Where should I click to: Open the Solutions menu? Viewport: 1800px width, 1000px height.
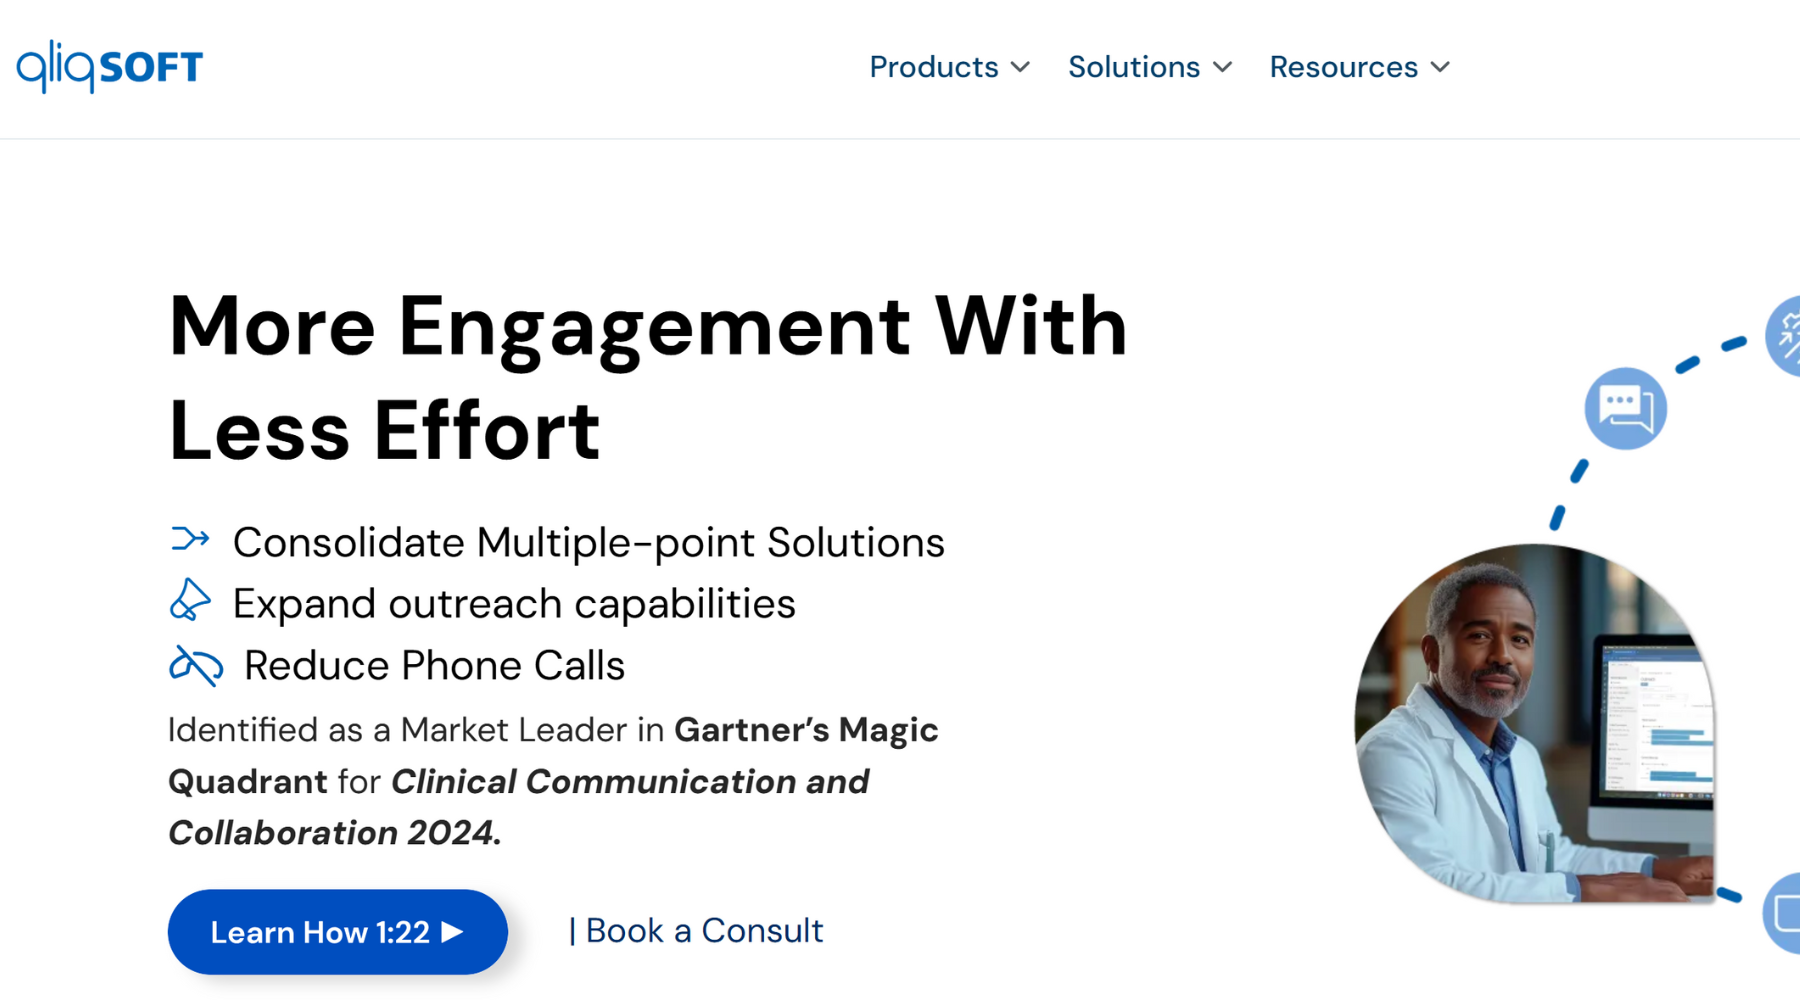1133,67
